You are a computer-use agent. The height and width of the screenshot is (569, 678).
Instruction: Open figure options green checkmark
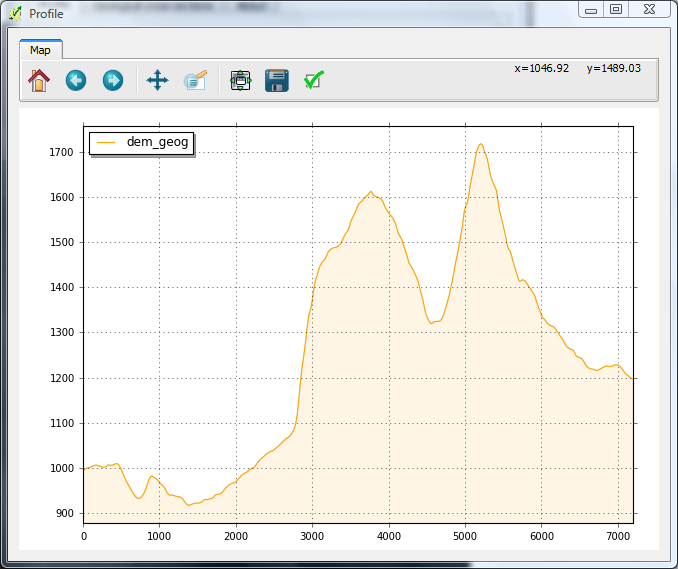(x=313, y=80)
